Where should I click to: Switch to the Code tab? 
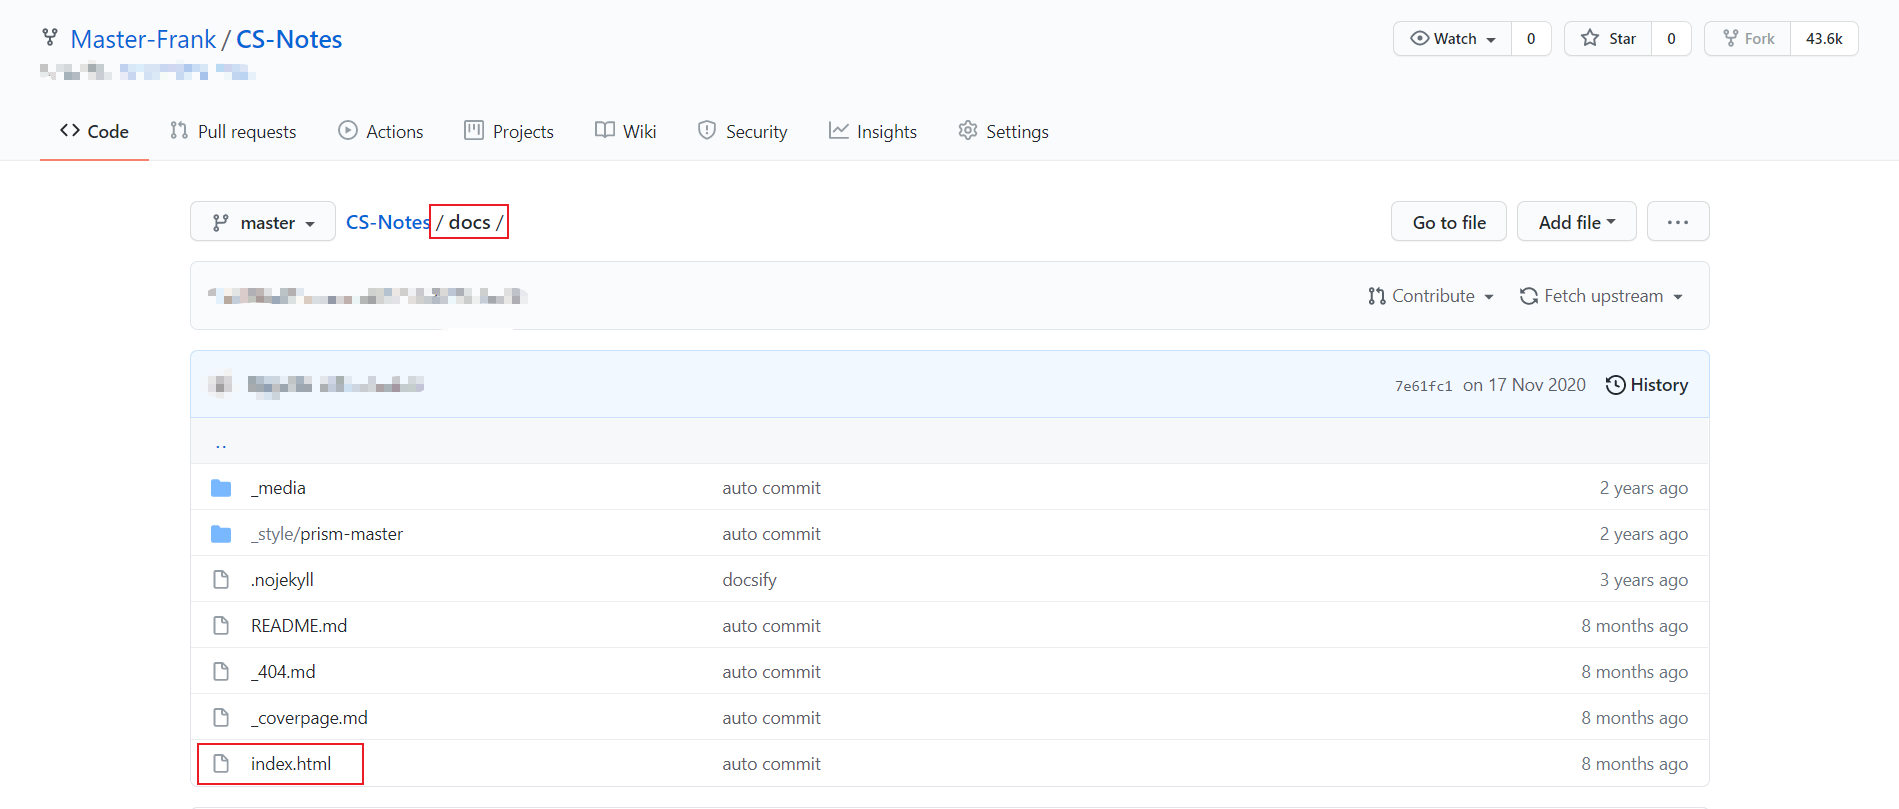tap(94, 131)
